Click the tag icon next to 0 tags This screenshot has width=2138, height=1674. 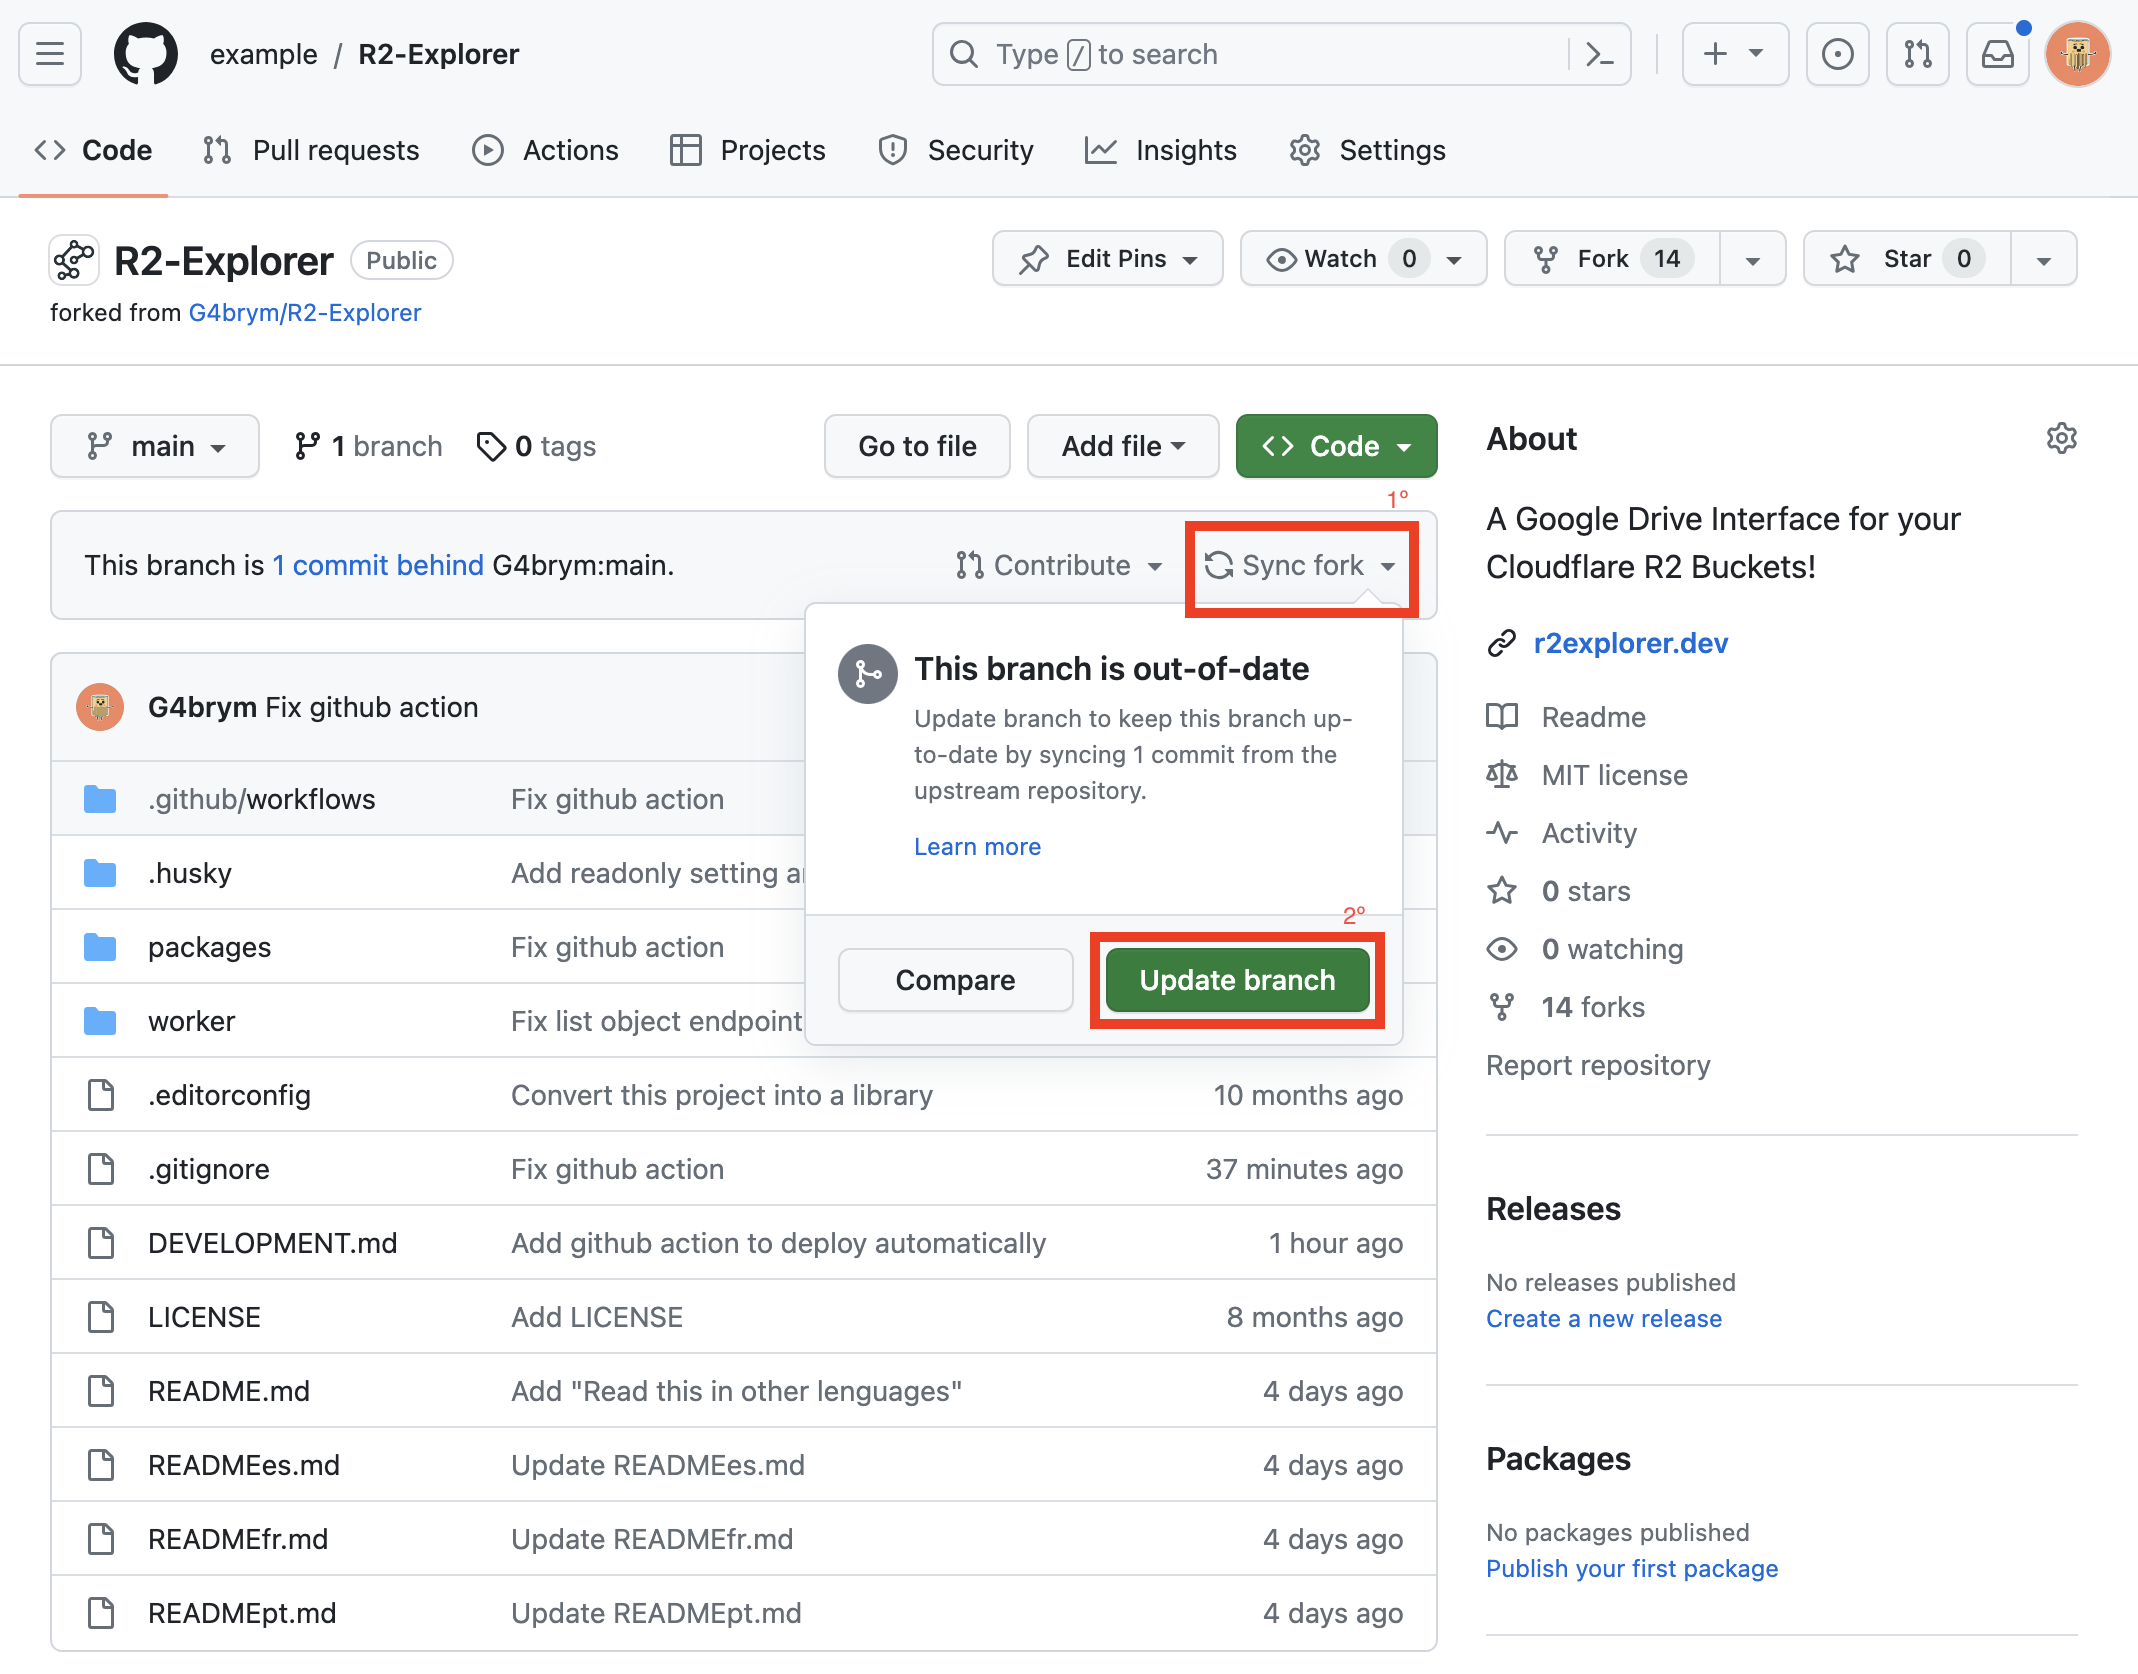pos(491,446)
